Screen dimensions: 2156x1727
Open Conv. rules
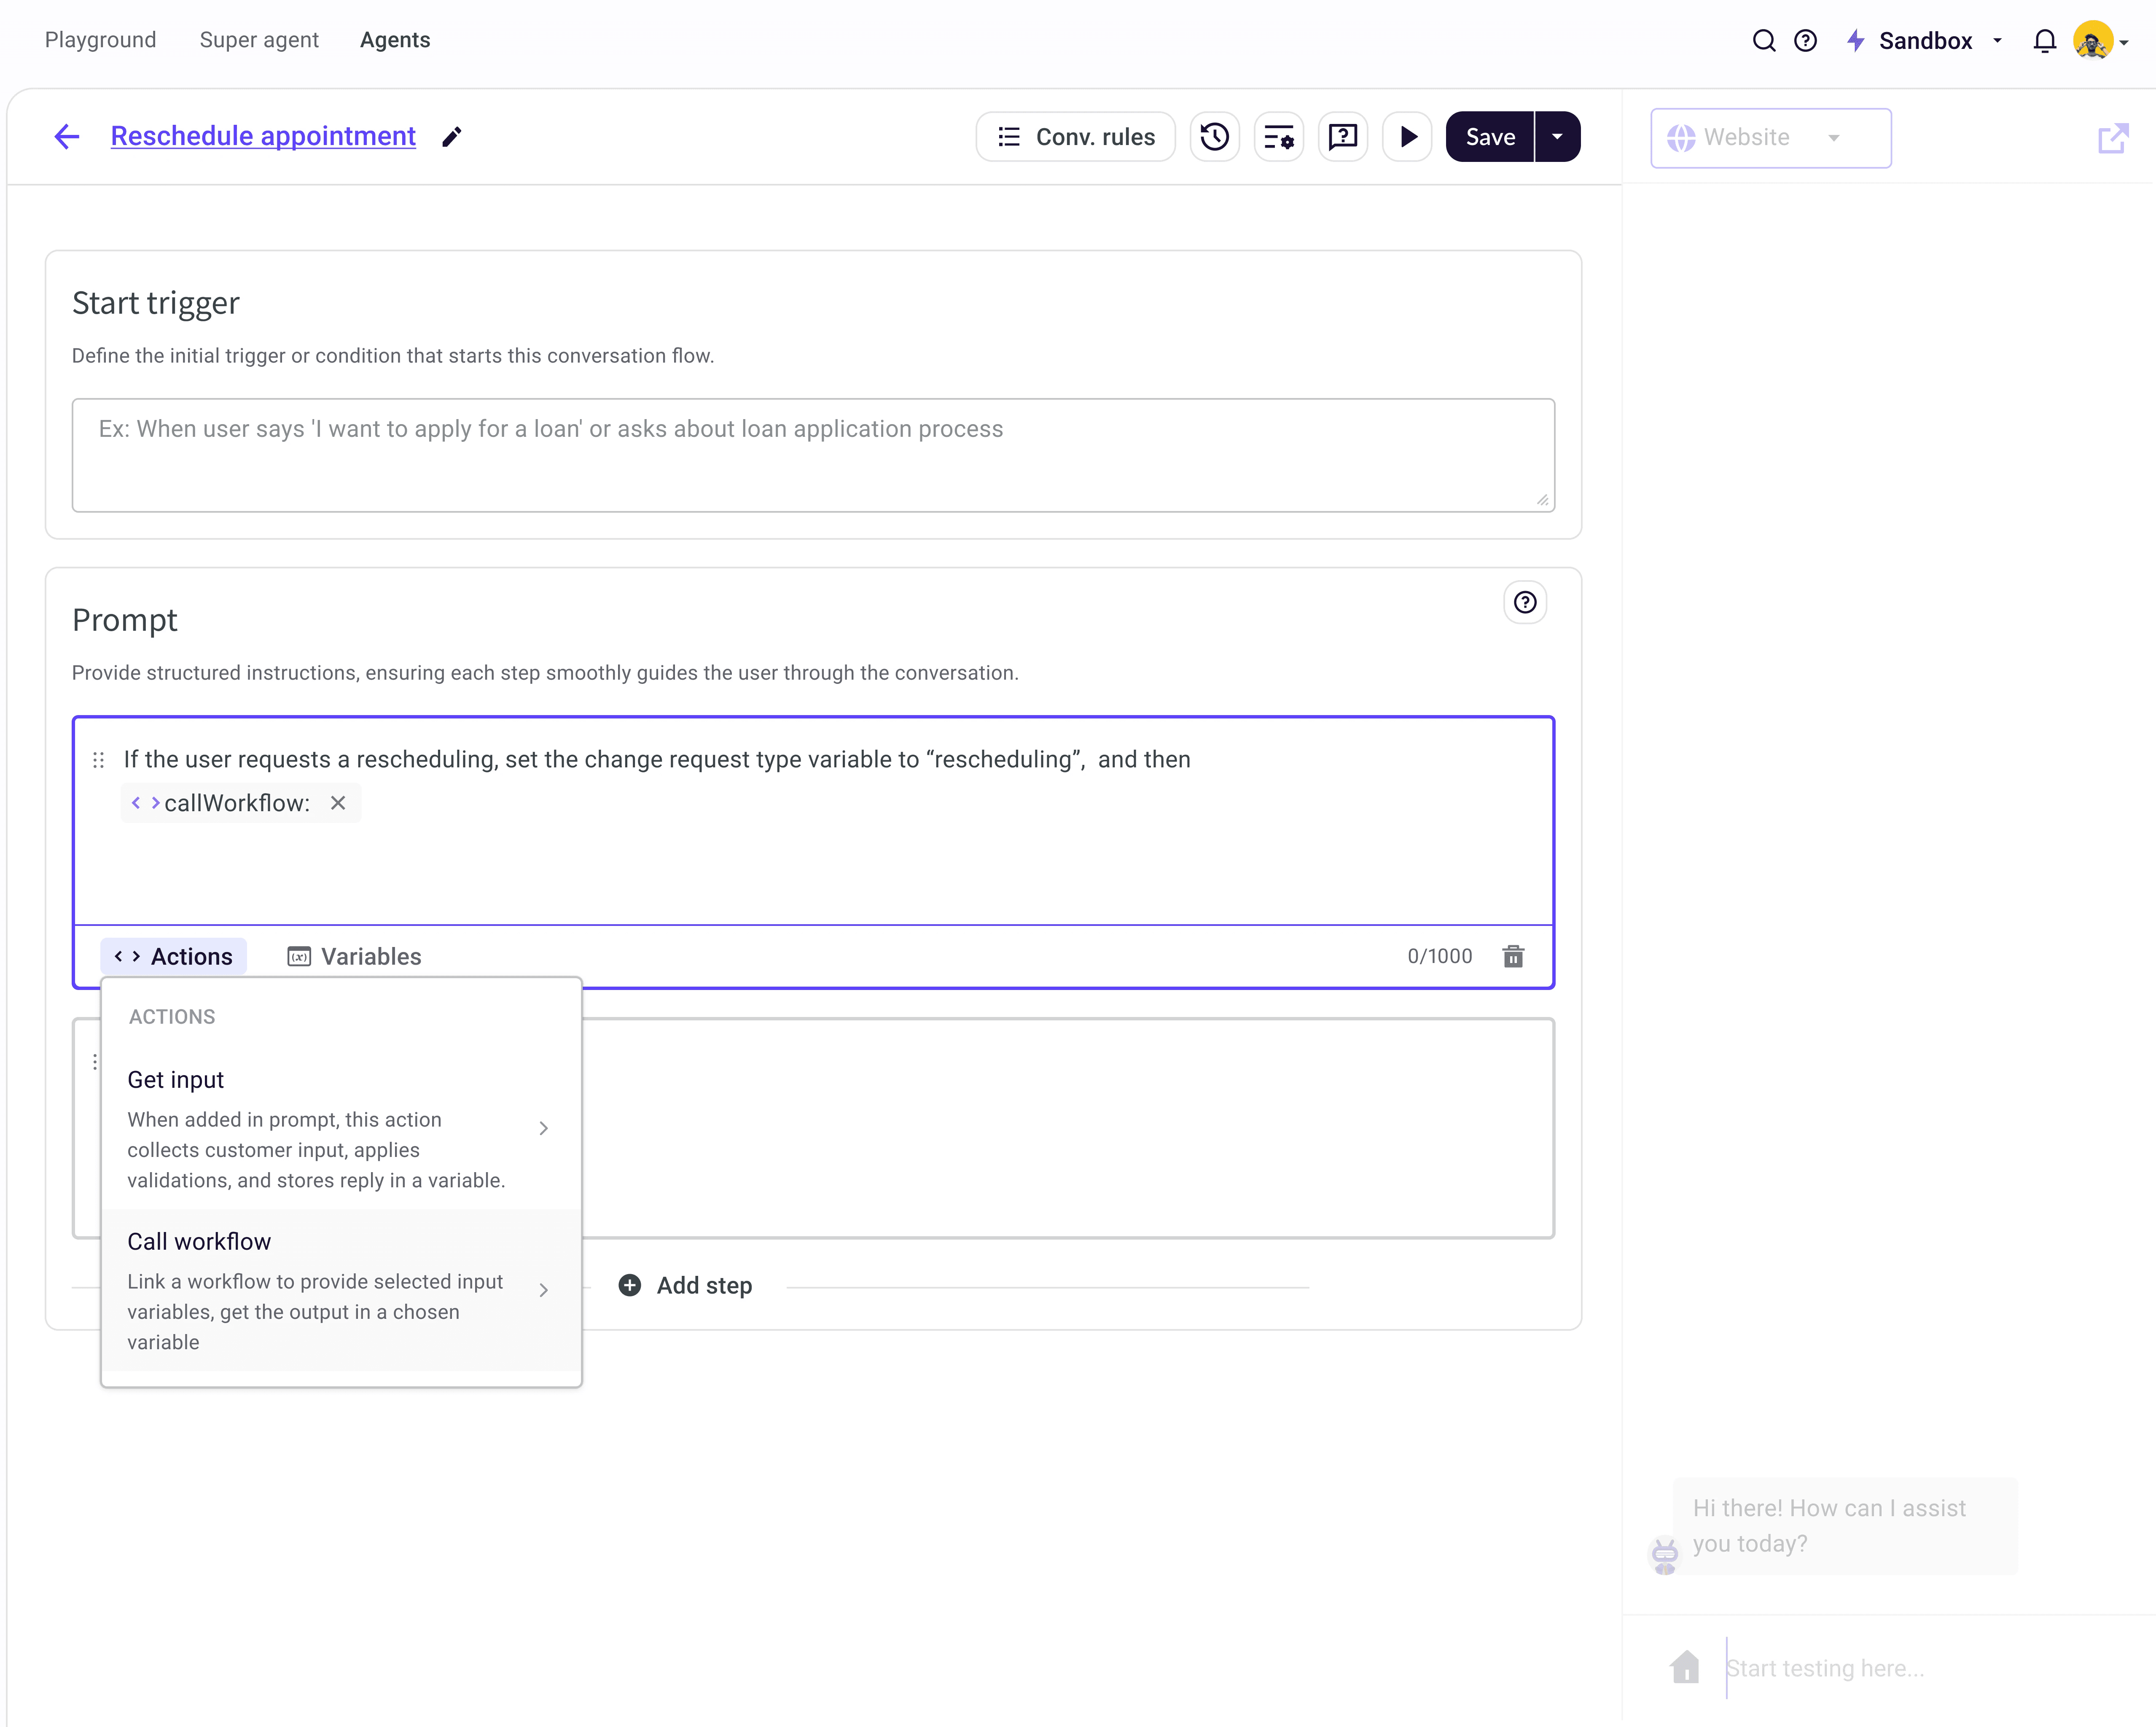[1075, 136]
